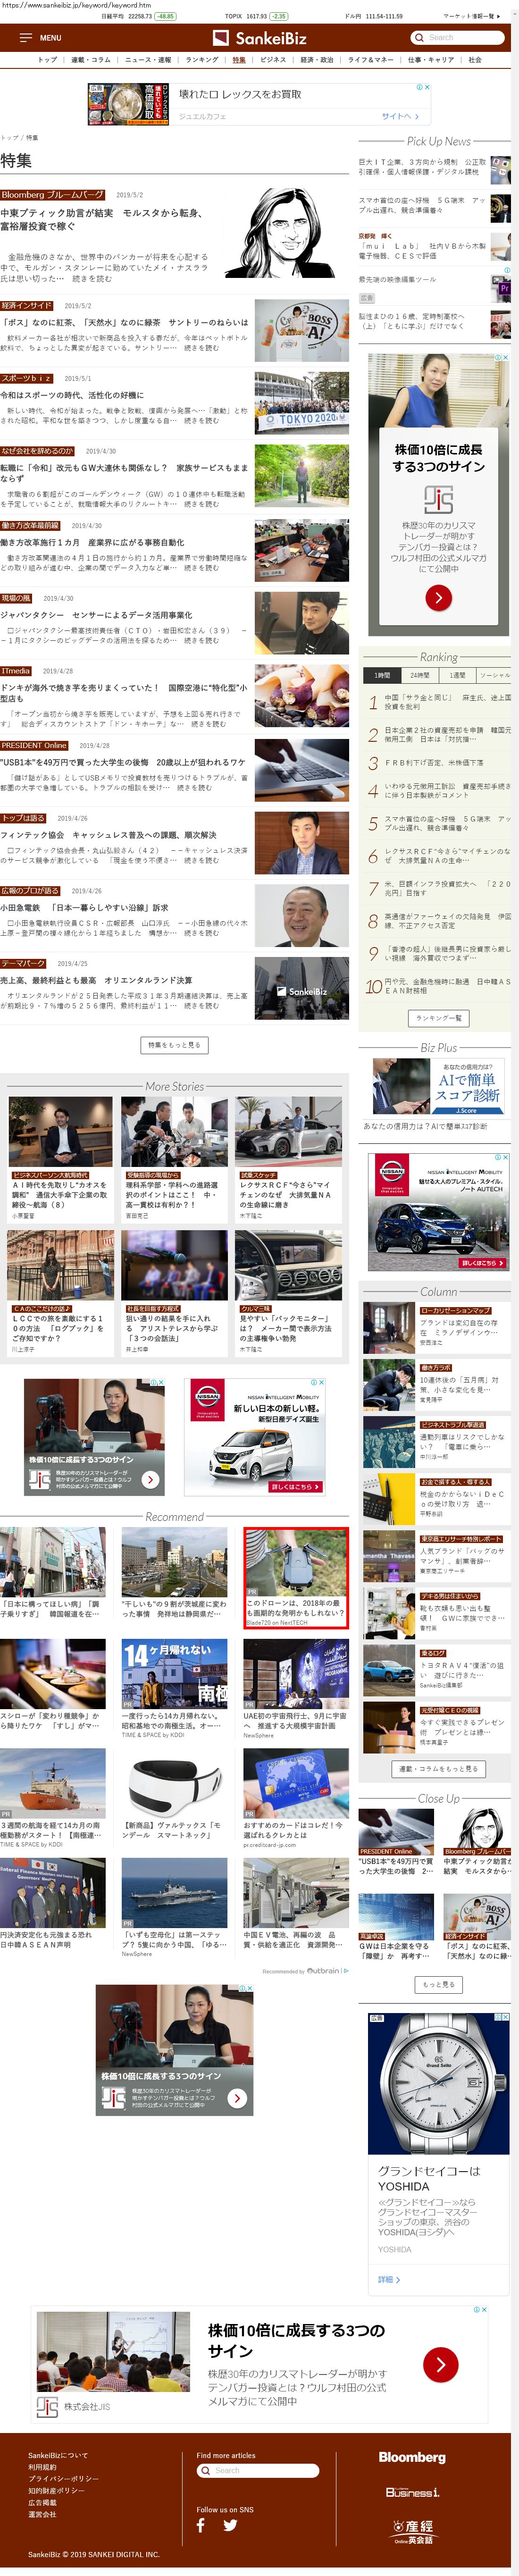
Task: Open the ITmedia category tag
Action: tap(16, 671)
